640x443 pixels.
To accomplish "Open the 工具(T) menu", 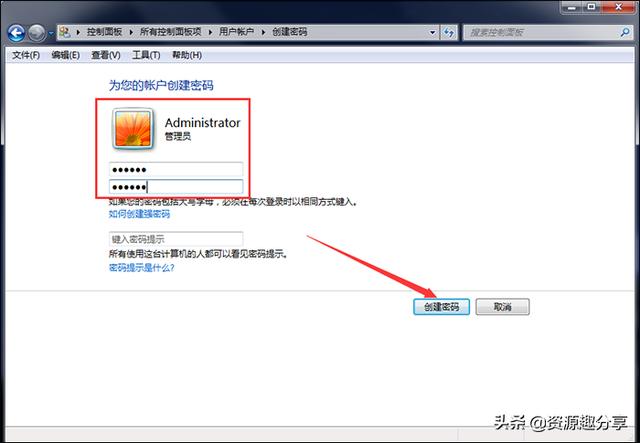I will (146, 55).
